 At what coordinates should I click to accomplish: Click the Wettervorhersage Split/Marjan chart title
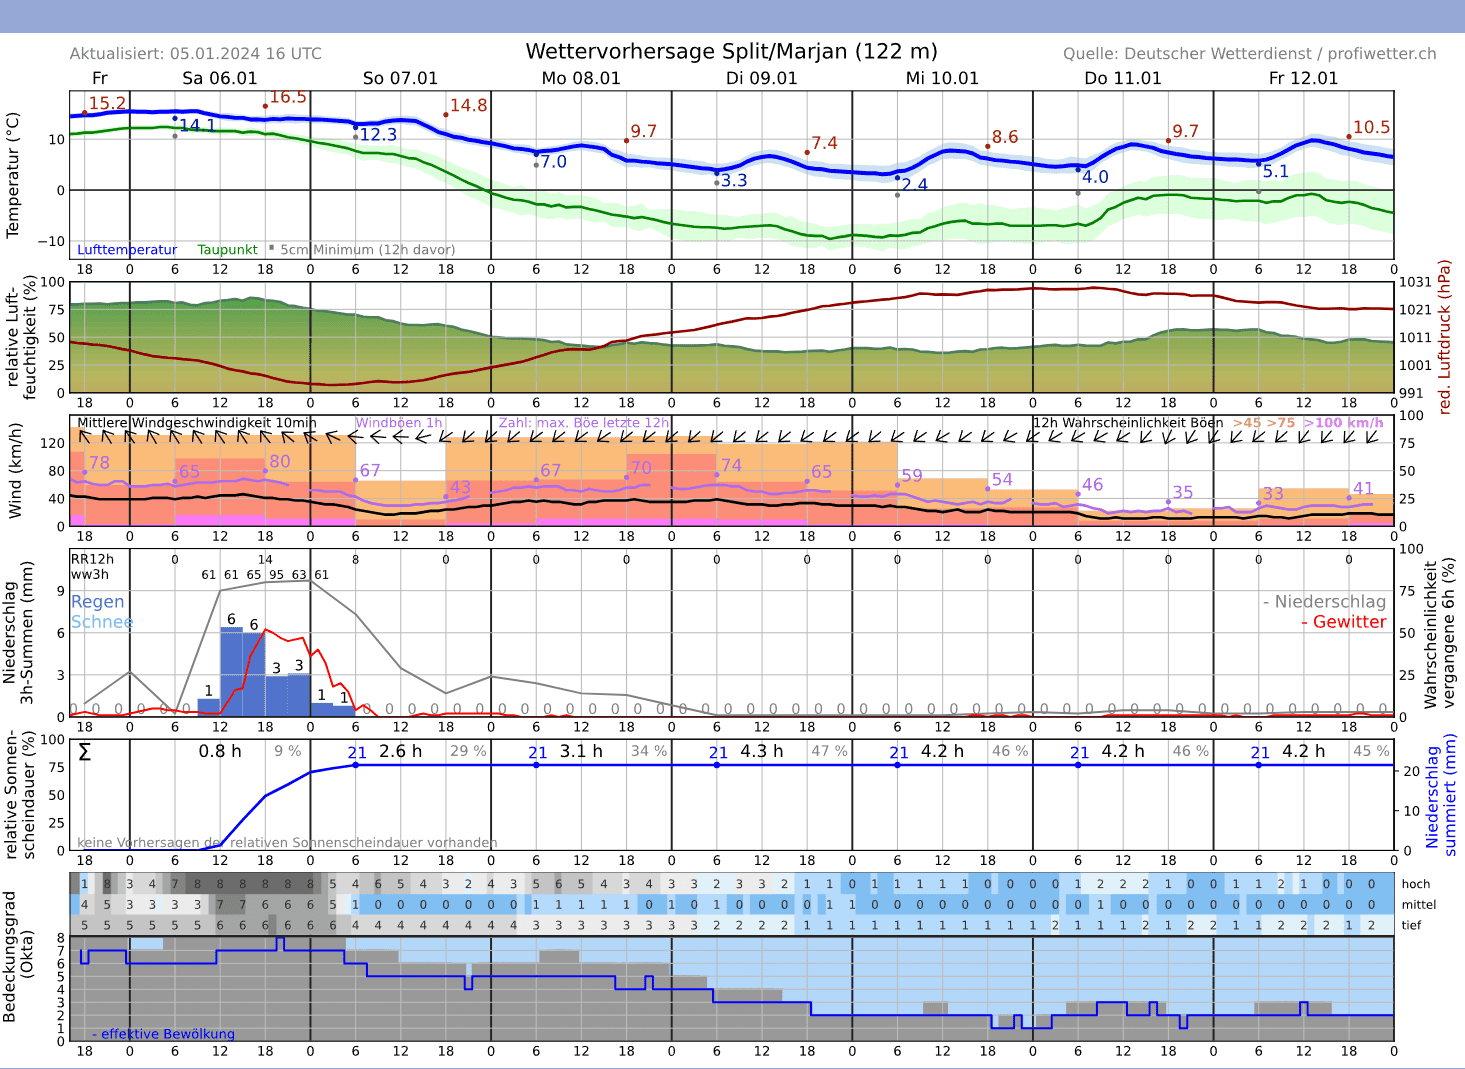pos(731,52)
